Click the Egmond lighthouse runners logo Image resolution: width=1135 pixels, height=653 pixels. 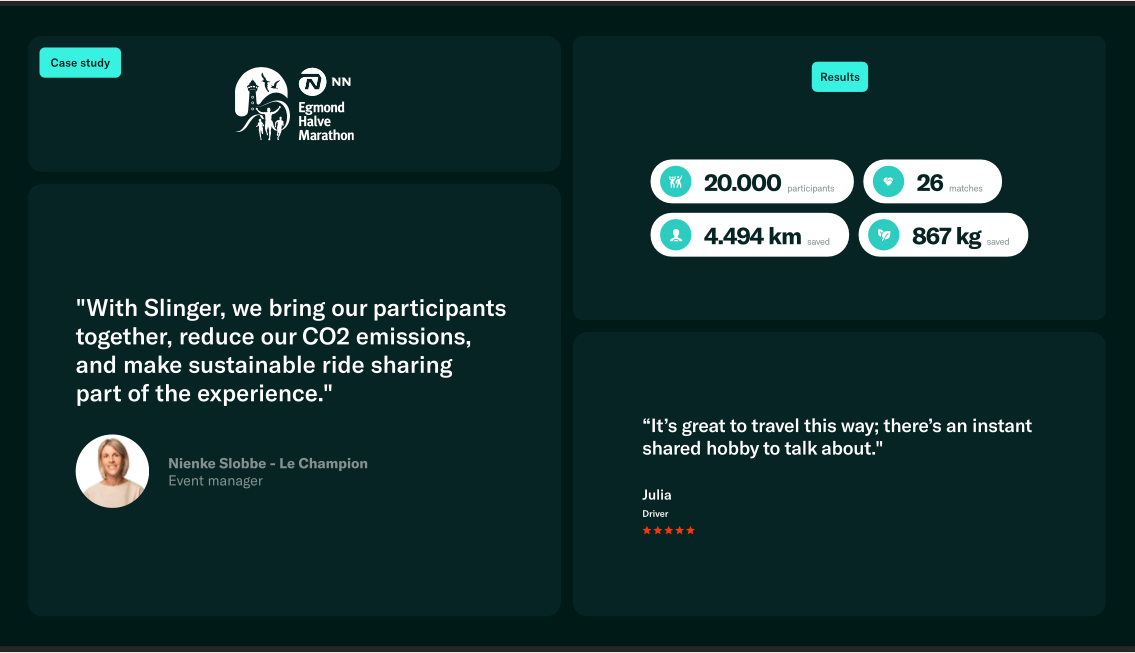tap(261, 105)
